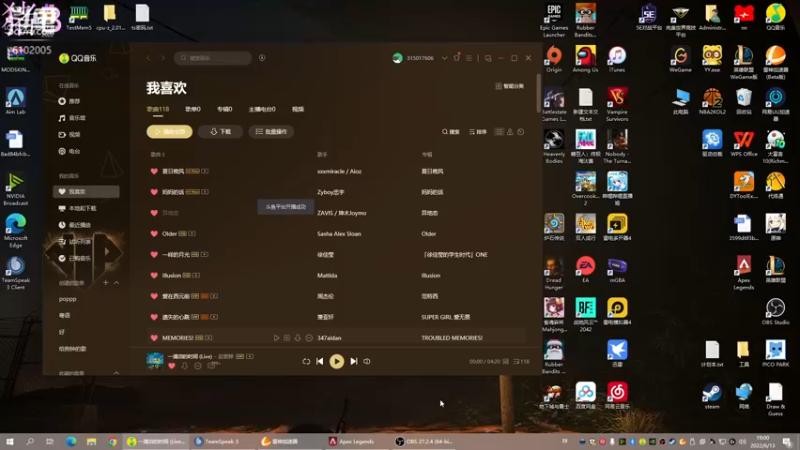This screenshot has width=800, height=450.
Task: Select the 歌曲118 songs tab
Action: [x=158, y=109]
